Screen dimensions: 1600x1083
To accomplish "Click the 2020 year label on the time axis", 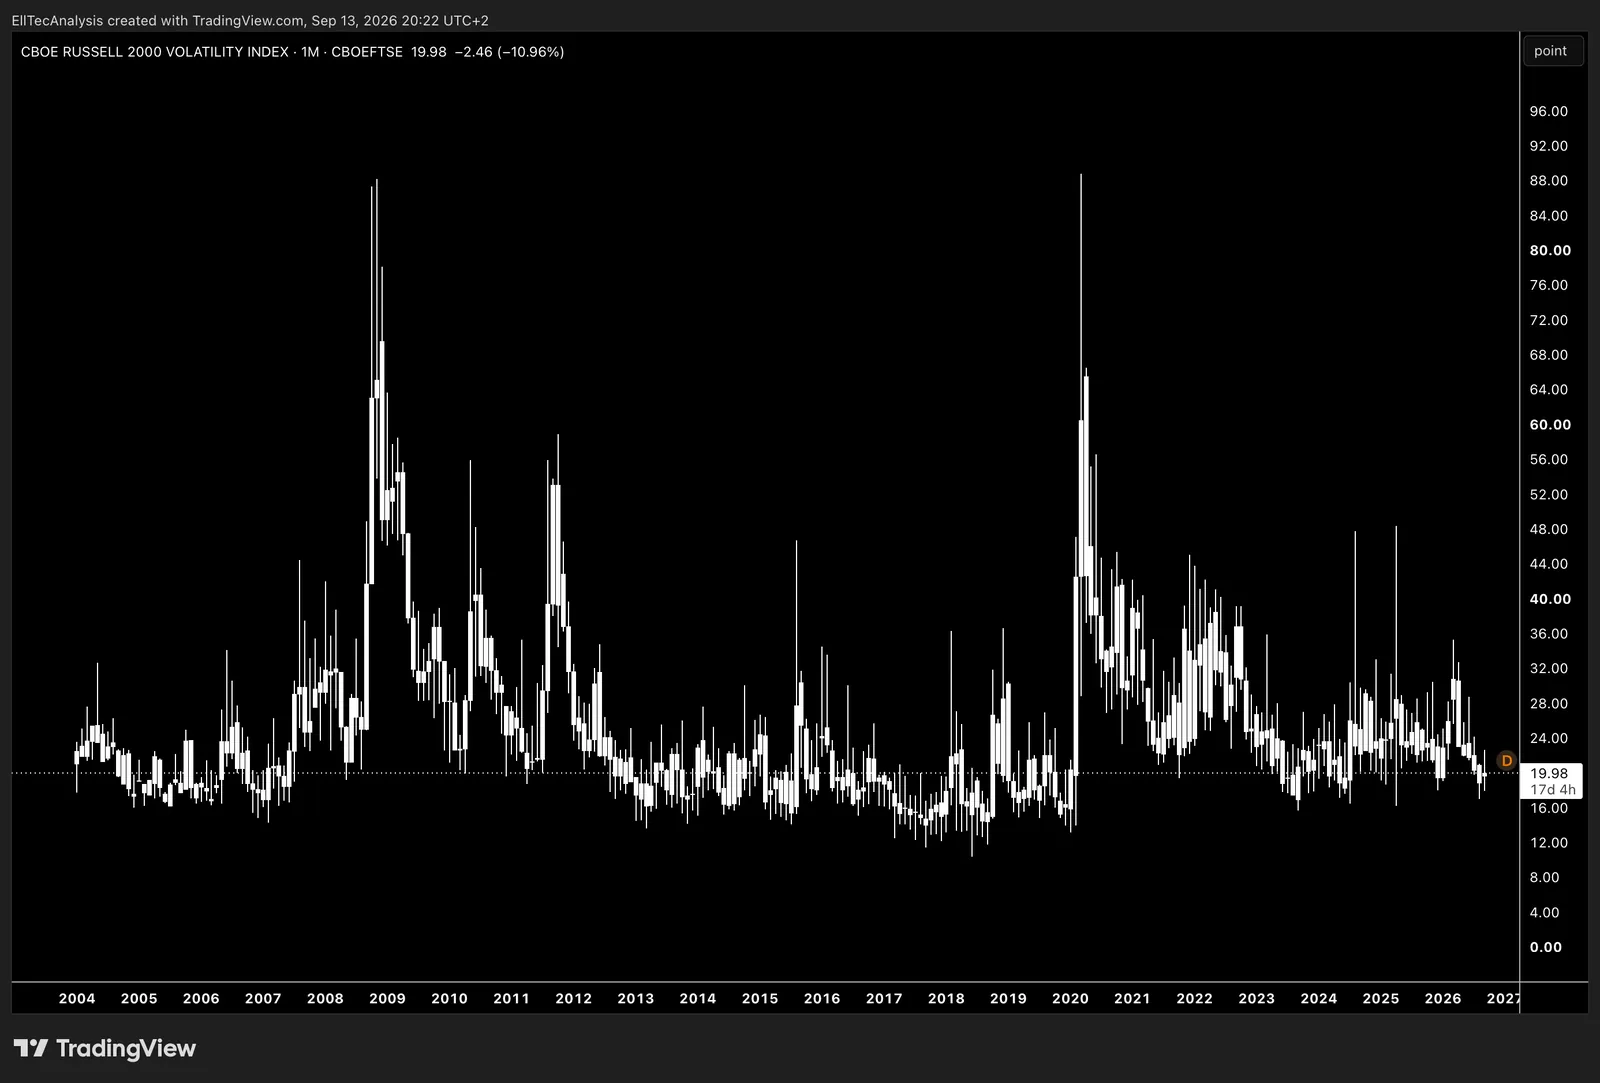I will [1070, 998].
